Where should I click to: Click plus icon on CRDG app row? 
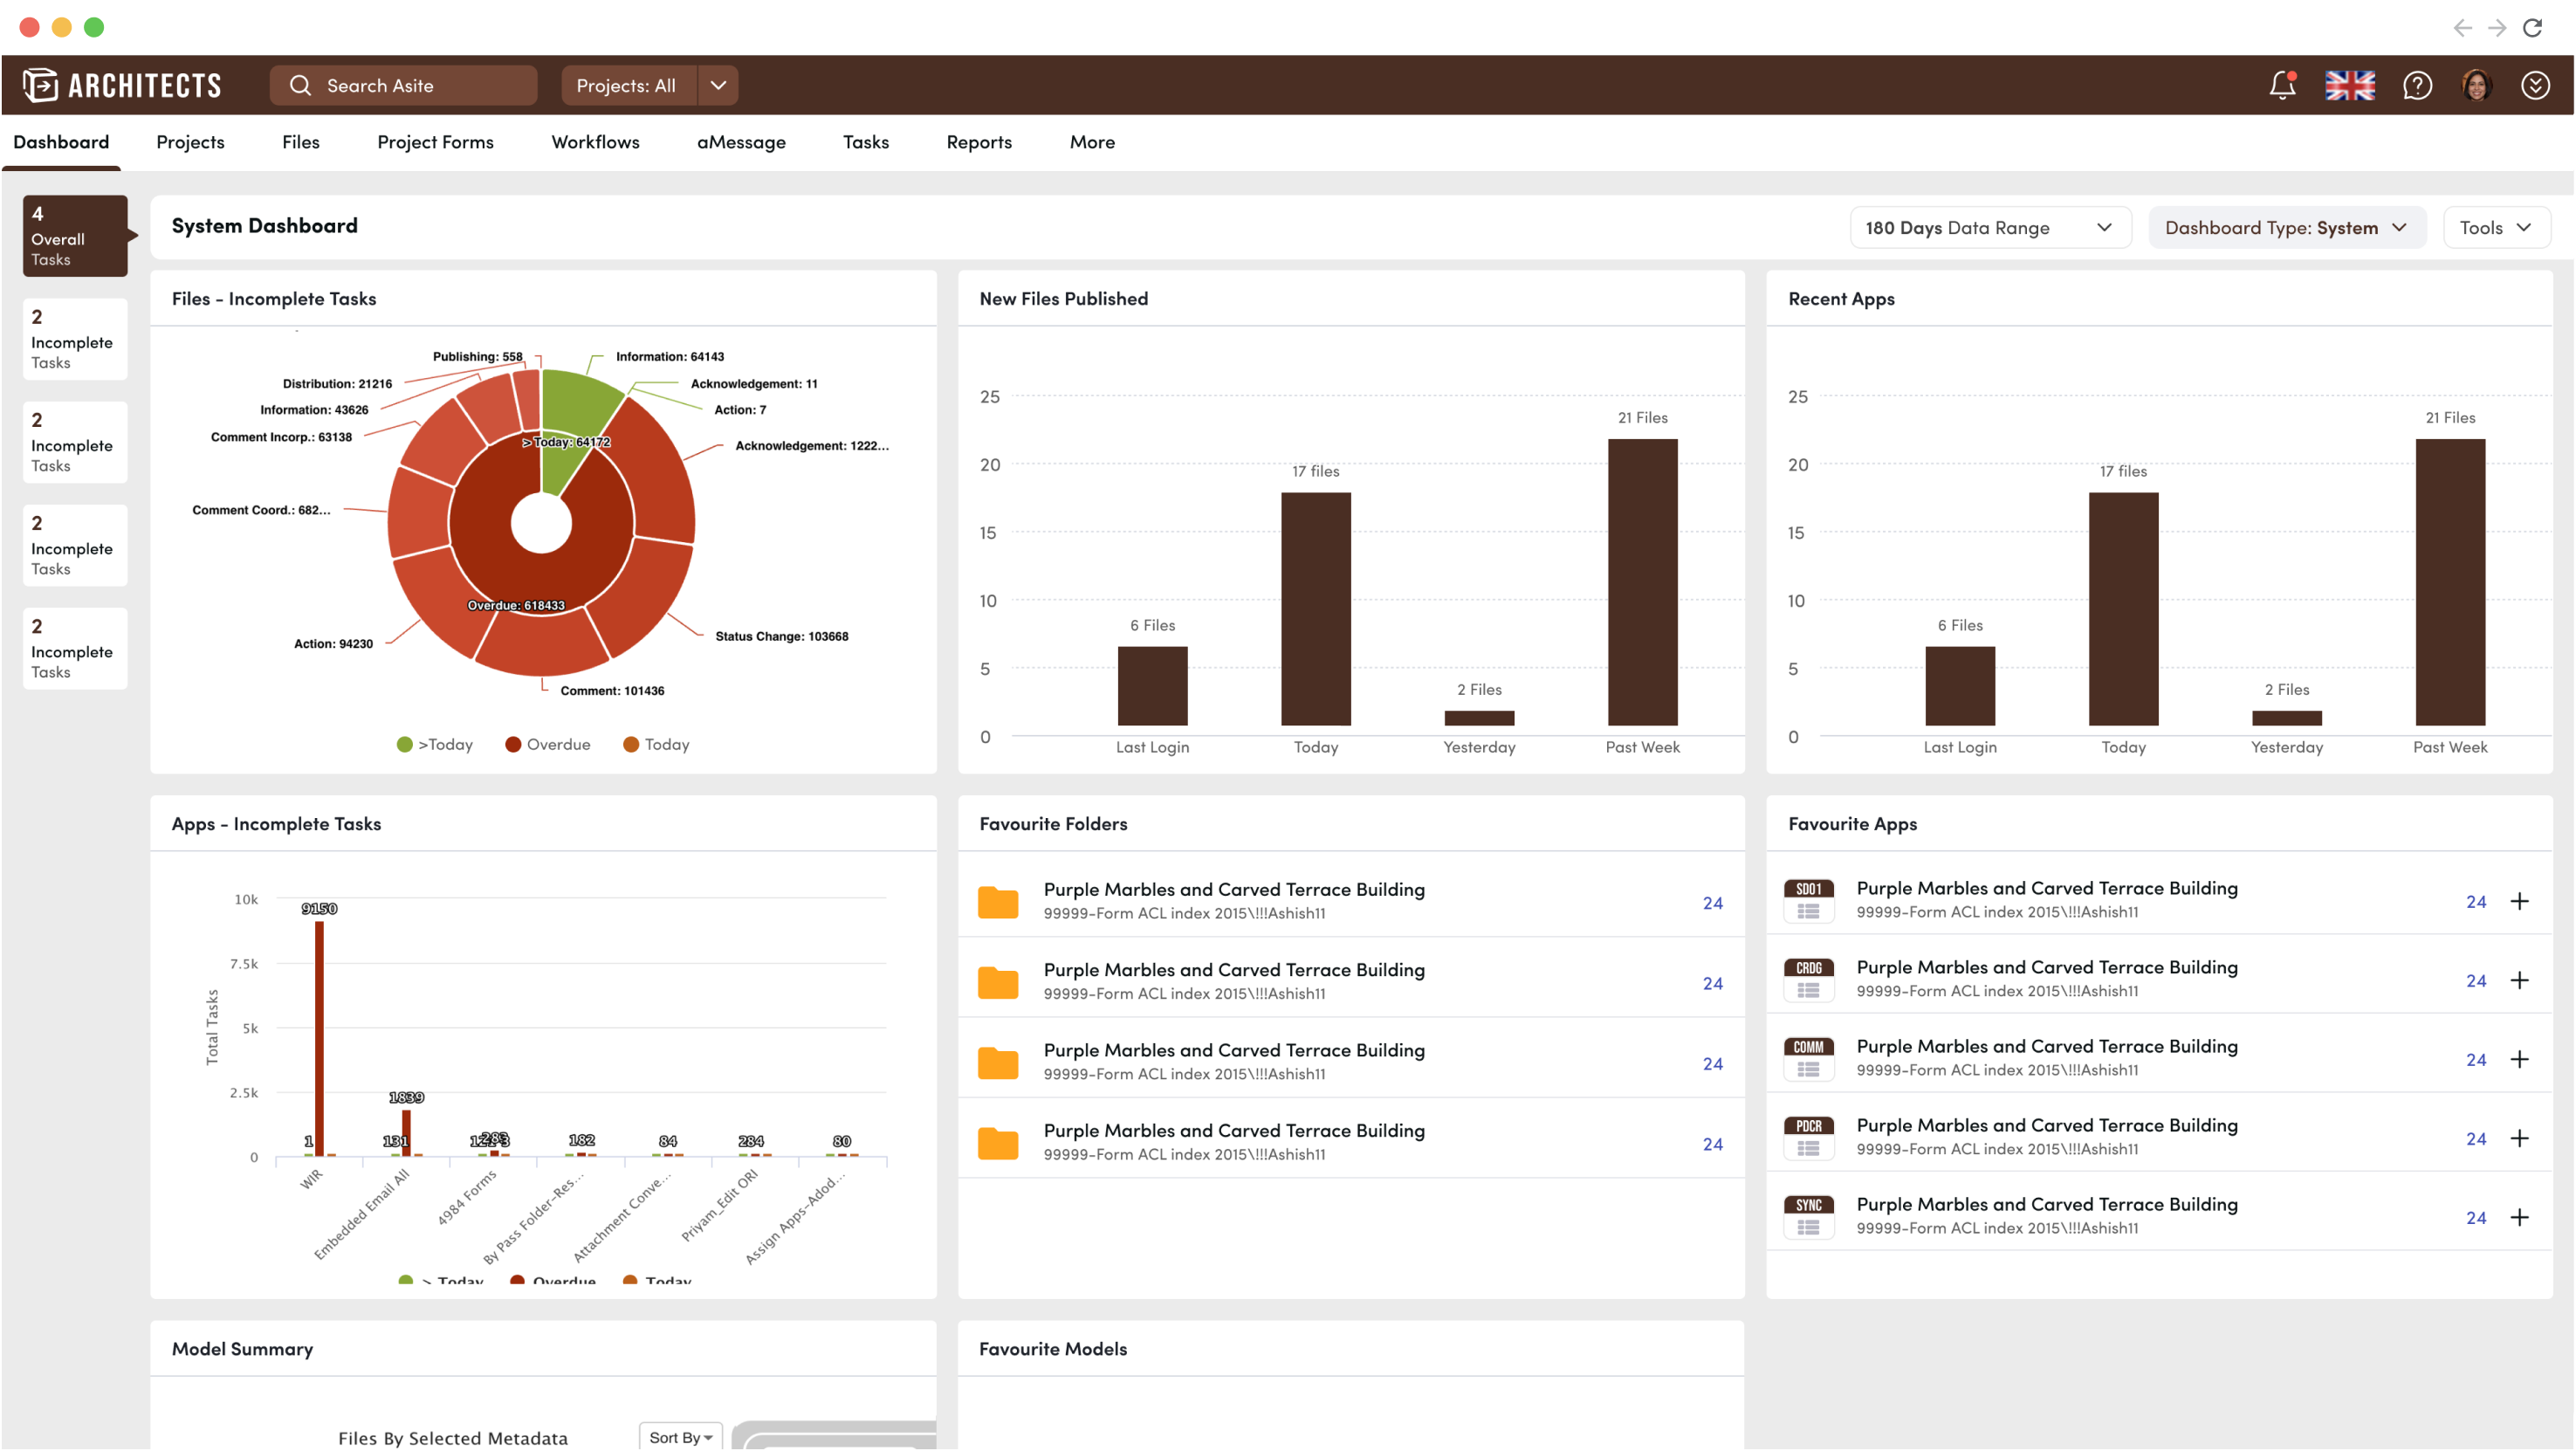click(2520, 980)
